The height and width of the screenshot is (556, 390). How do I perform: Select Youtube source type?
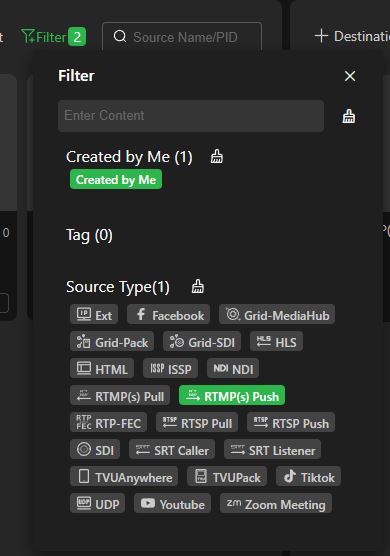[x=172, y=503]
